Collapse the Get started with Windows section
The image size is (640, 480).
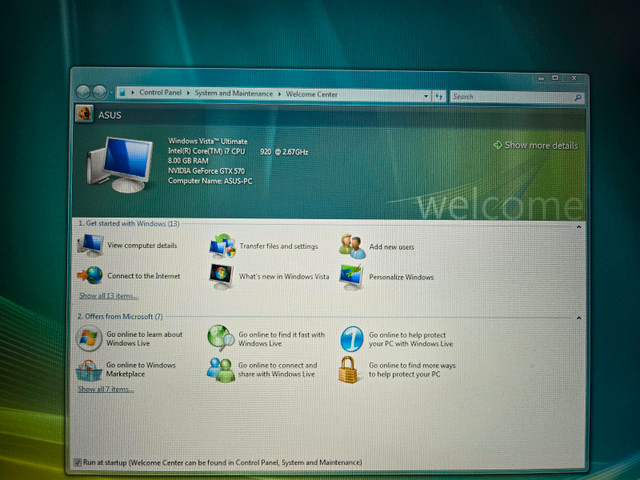click(579, 227)
